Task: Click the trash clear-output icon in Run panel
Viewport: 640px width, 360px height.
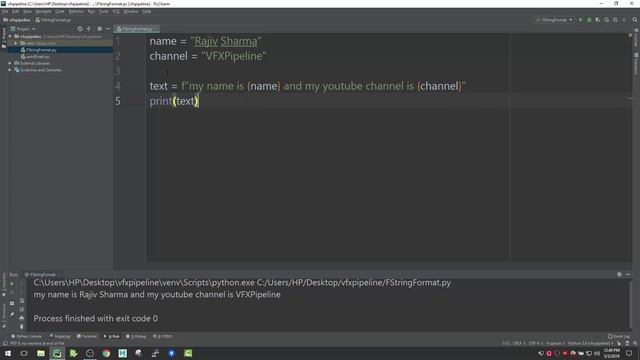Action: (x=21, y=326)
